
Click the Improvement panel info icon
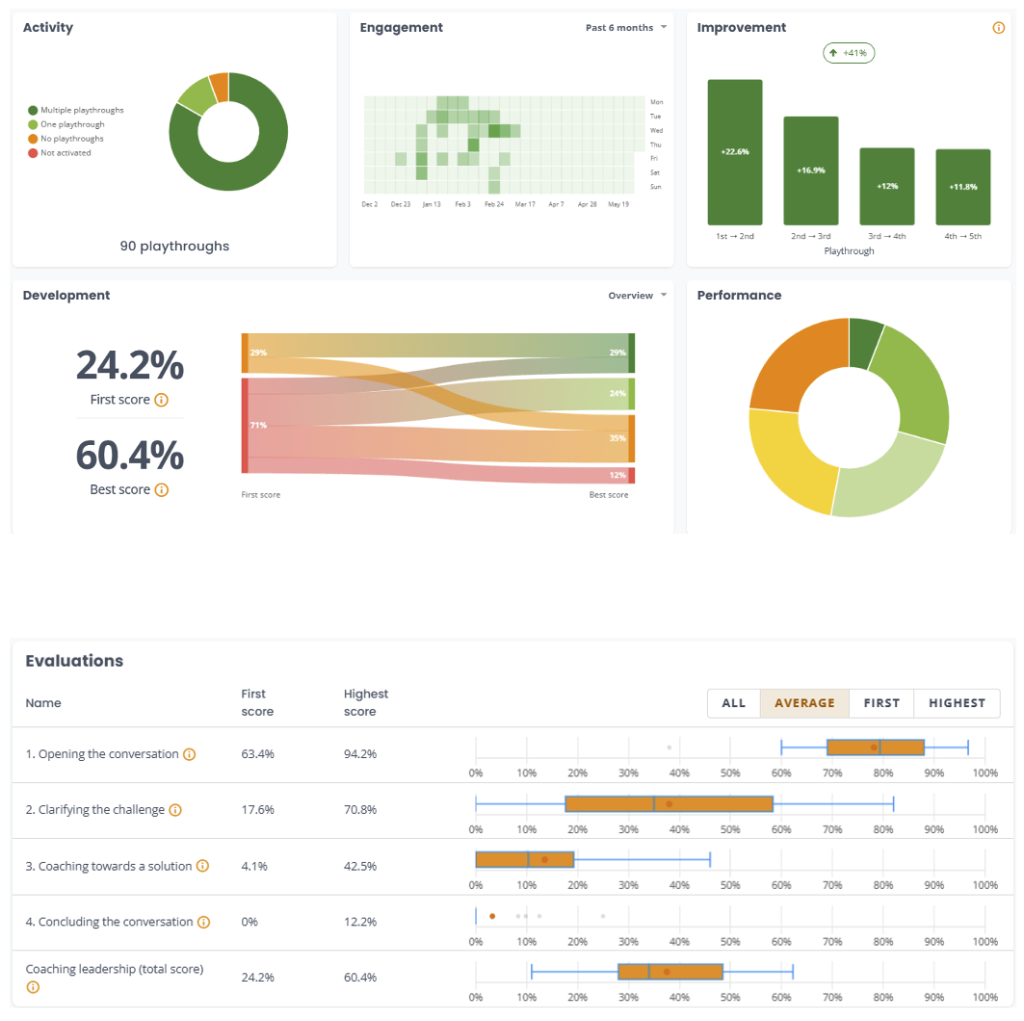coord(998,27)
